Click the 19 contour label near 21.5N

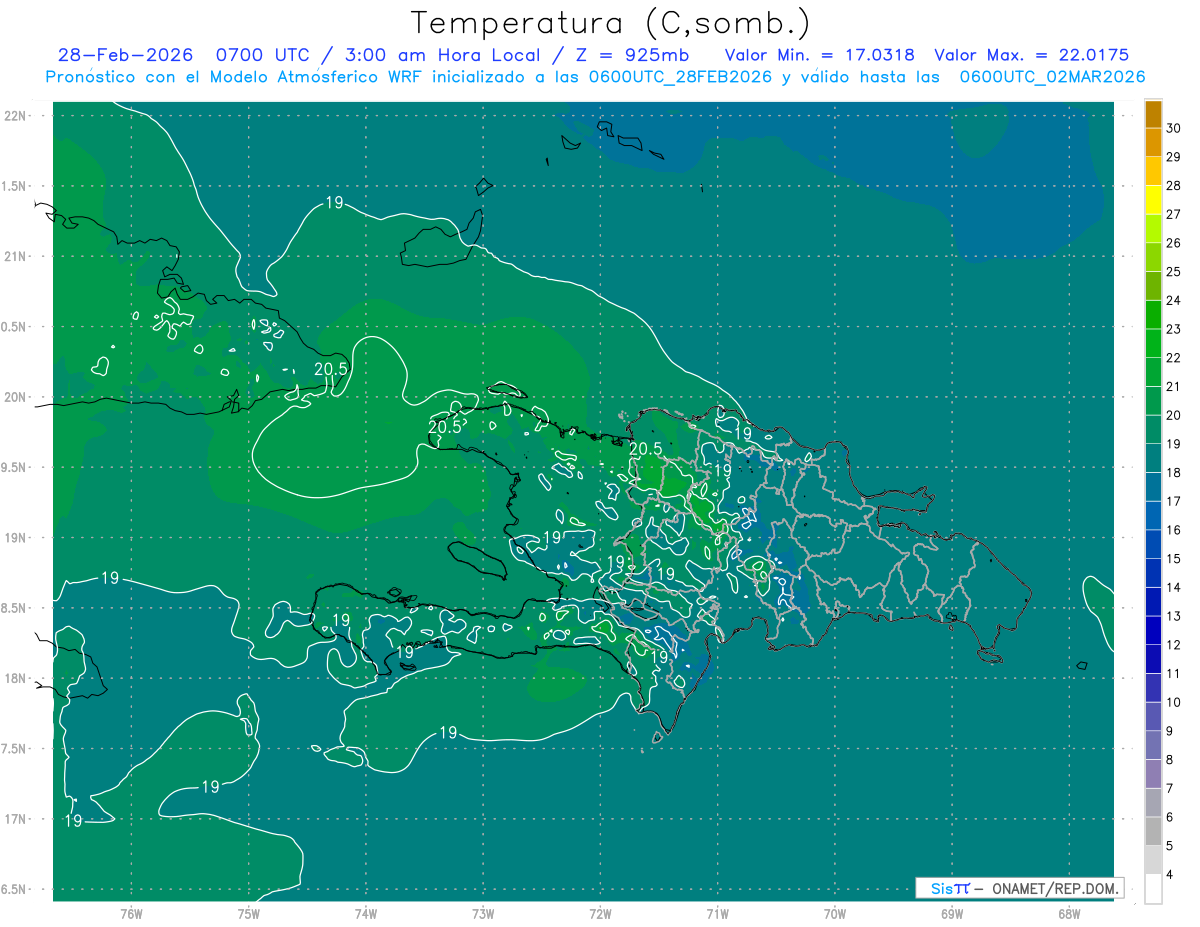(x=334, y=203)
